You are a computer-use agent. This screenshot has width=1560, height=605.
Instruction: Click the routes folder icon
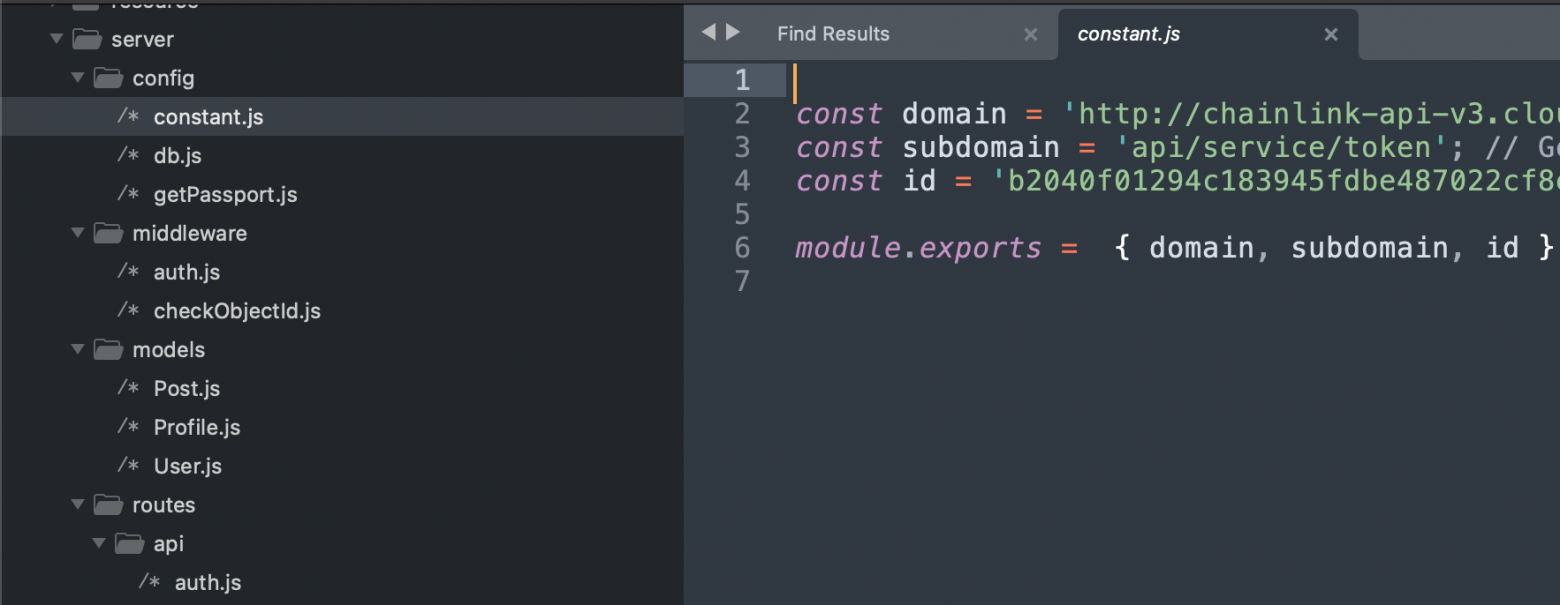pyautogui.click(x=109, y=505)
